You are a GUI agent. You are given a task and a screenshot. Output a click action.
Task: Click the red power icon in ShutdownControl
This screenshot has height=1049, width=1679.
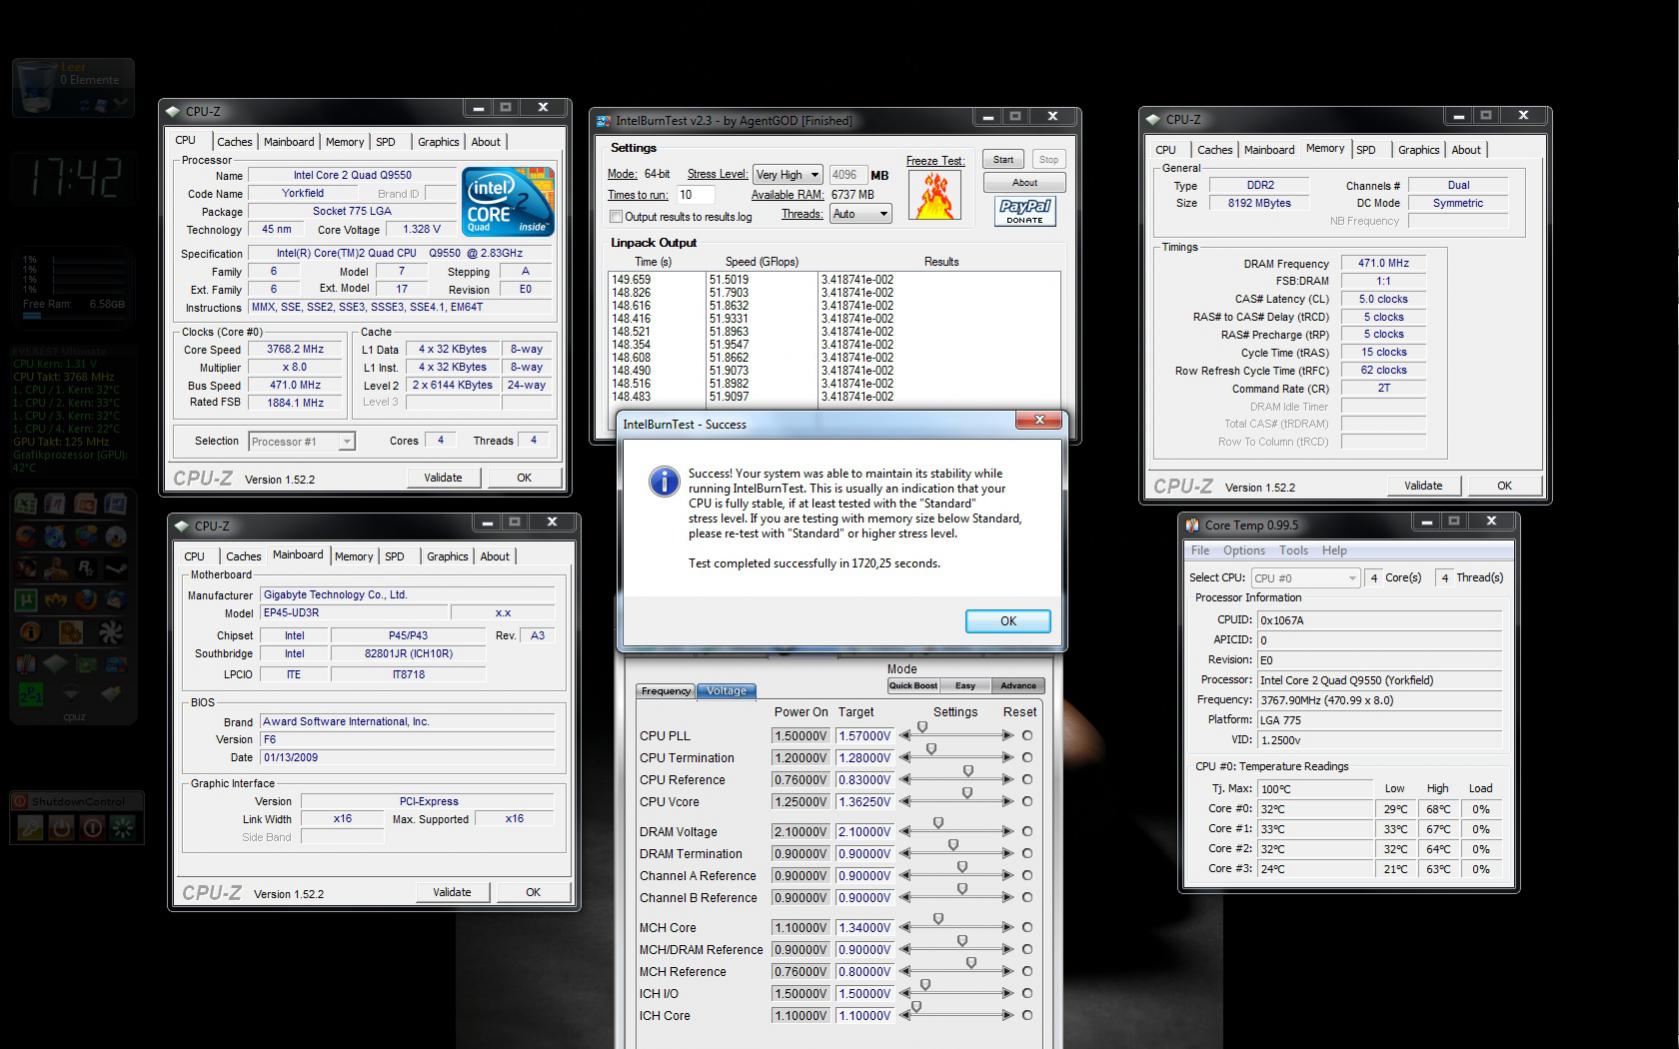[x=93, y=828]
